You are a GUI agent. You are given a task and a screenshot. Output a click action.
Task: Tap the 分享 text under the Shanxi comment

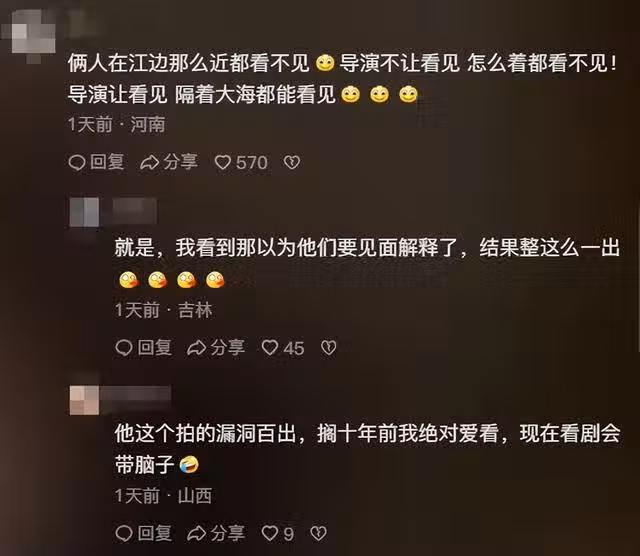227,533
